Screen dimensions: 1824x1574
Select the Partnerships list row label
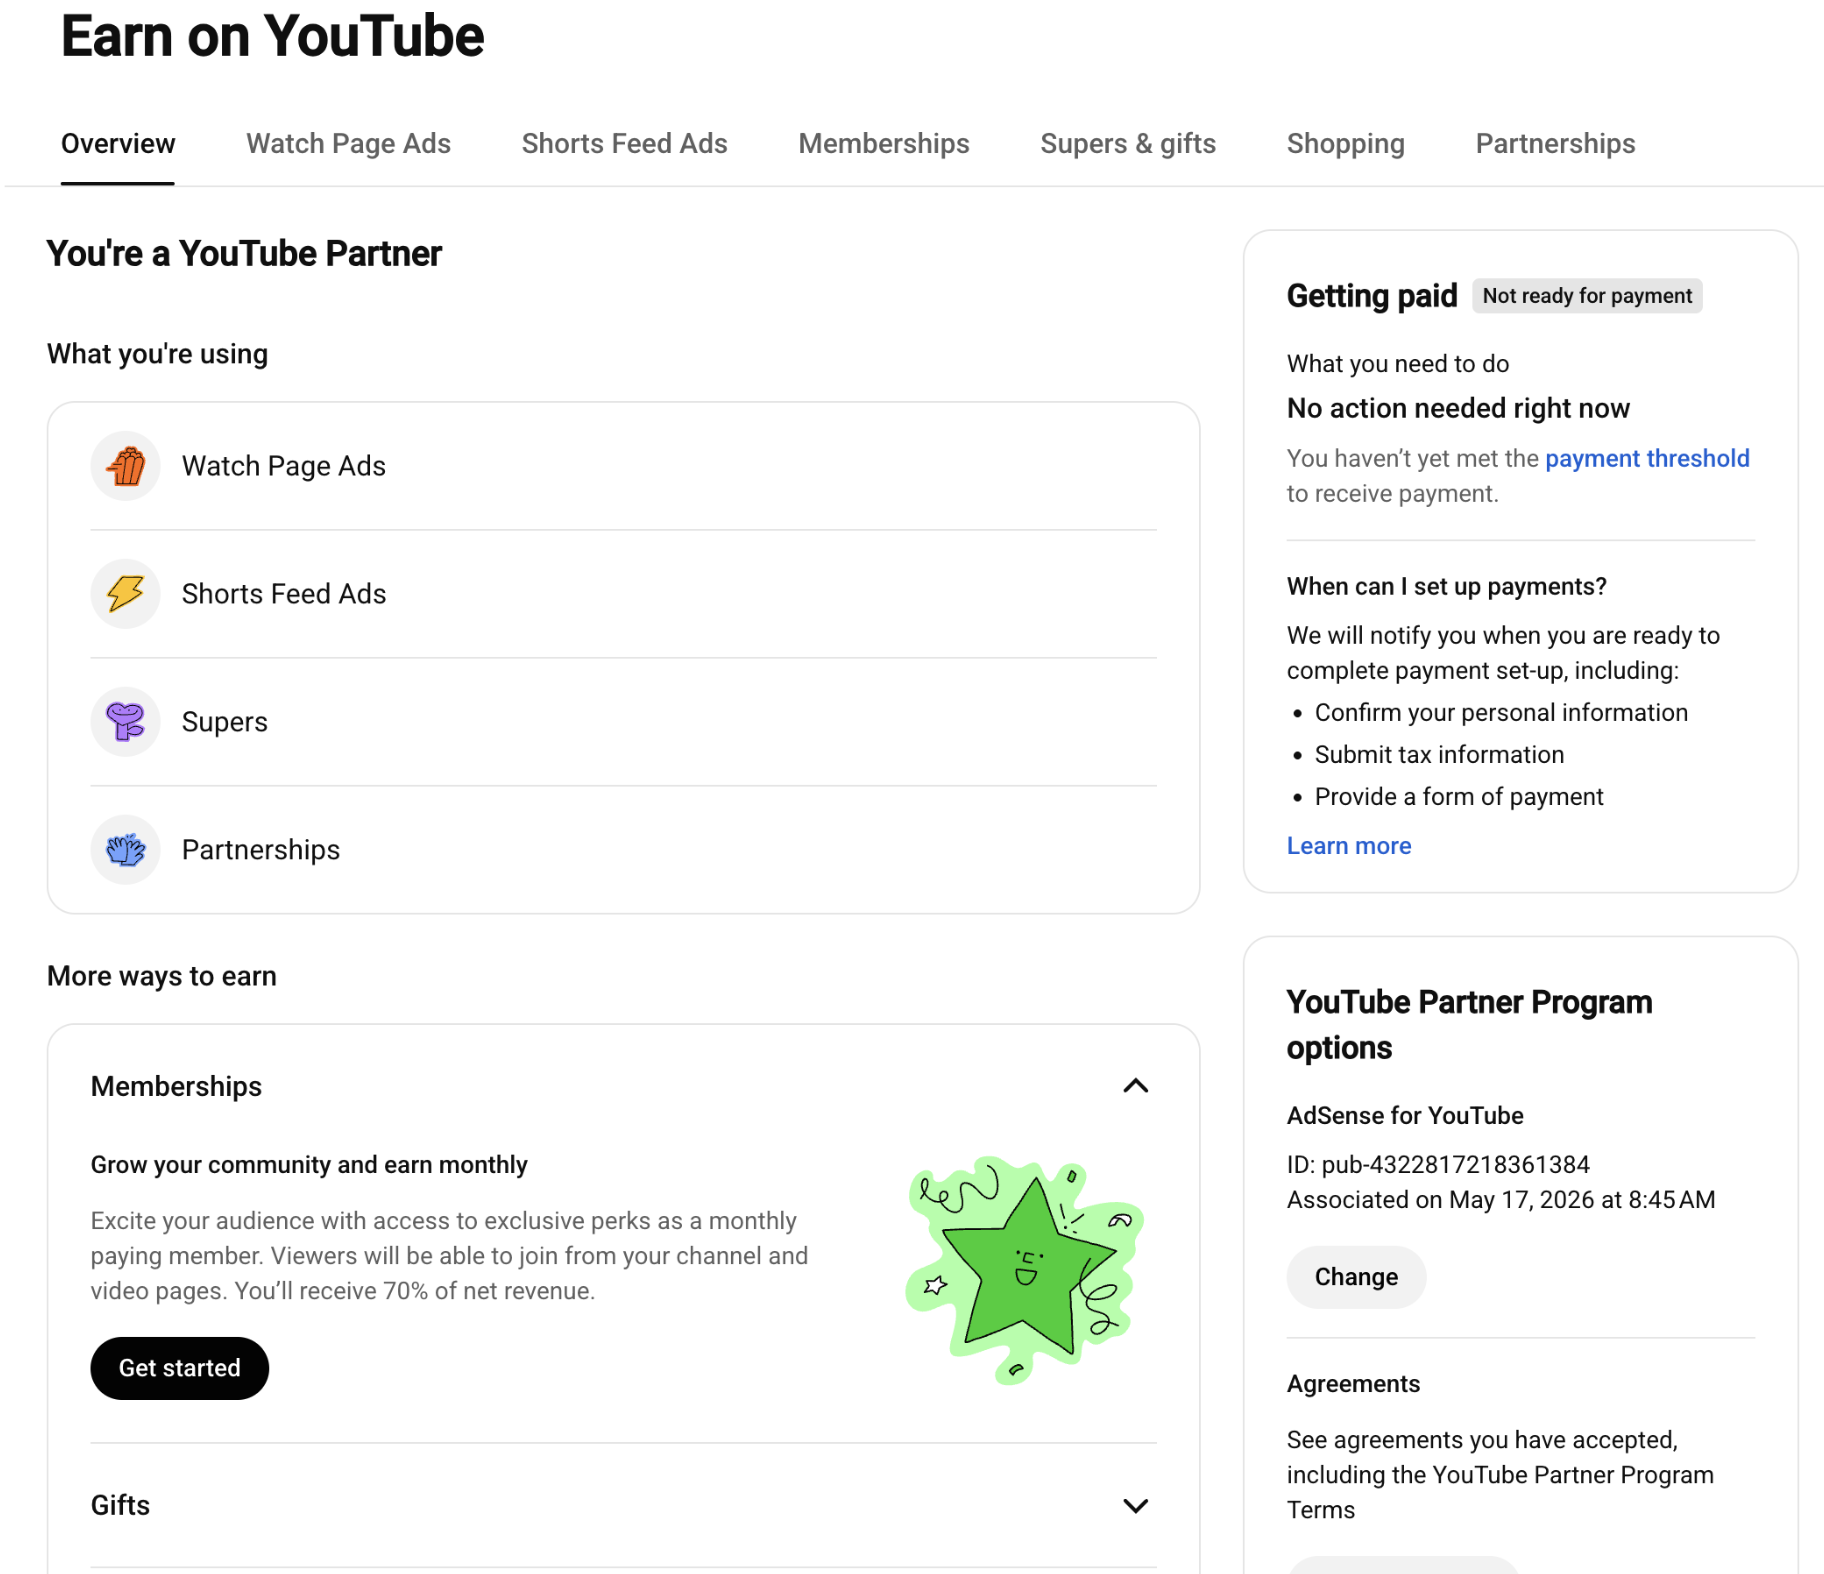pyautogui.click(x=261, y=850)
